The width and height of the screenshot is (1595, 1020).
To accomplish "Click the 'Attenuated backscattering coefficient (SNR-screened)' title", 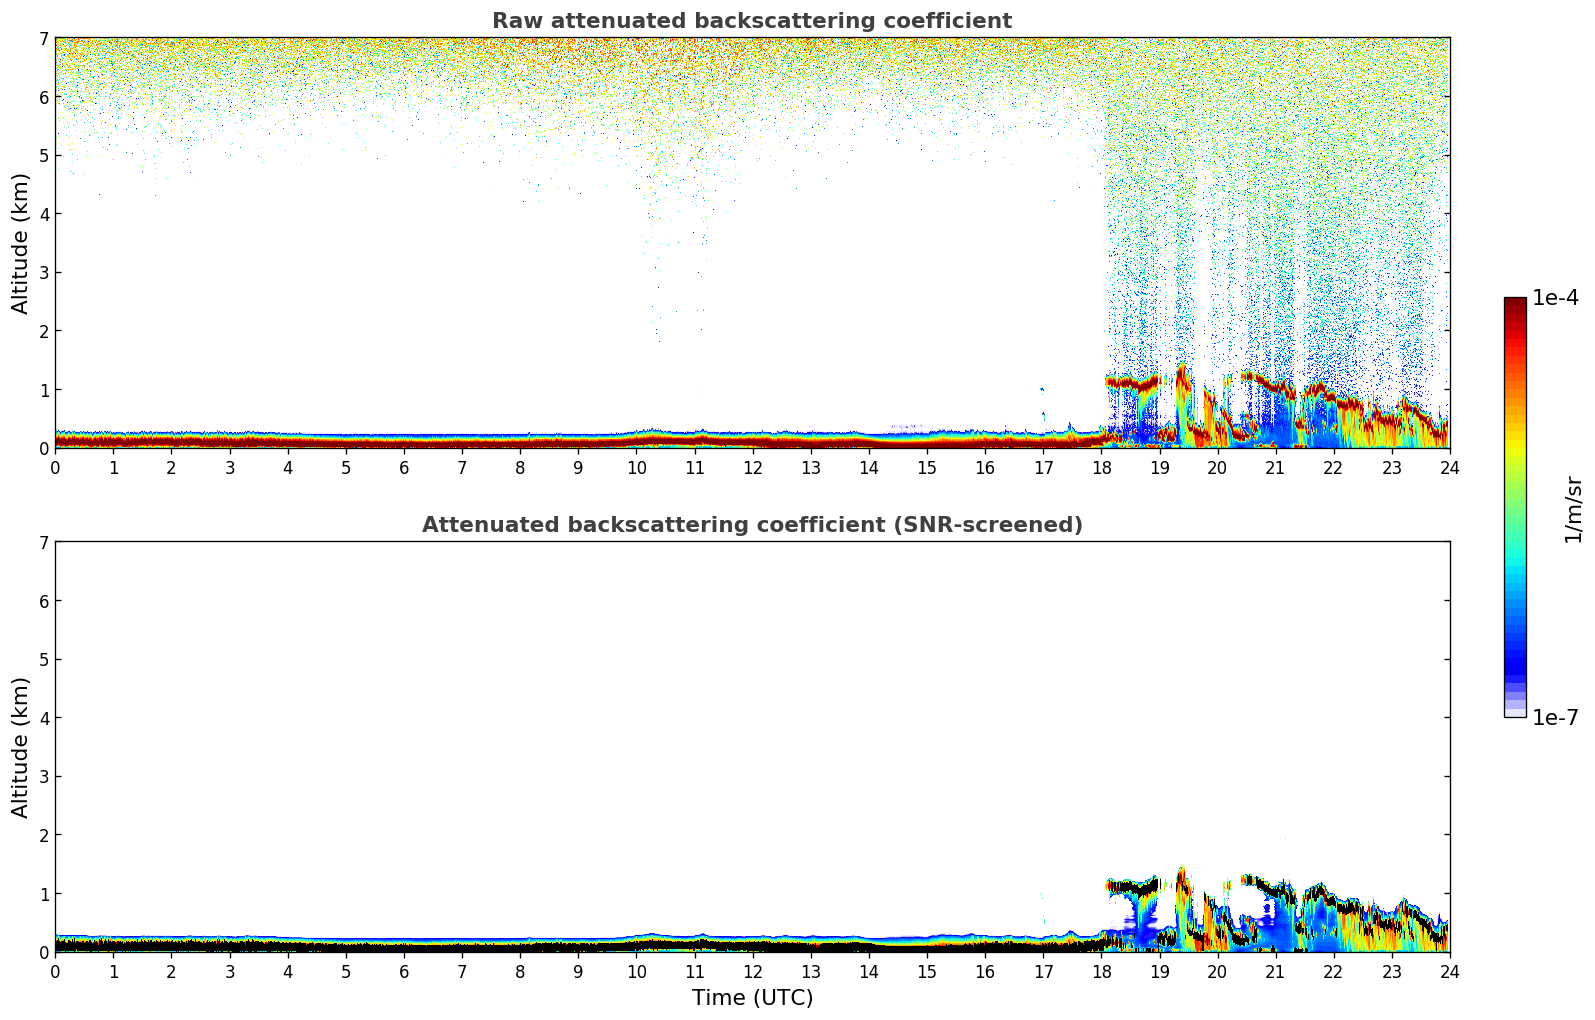I will pos(752,525).
